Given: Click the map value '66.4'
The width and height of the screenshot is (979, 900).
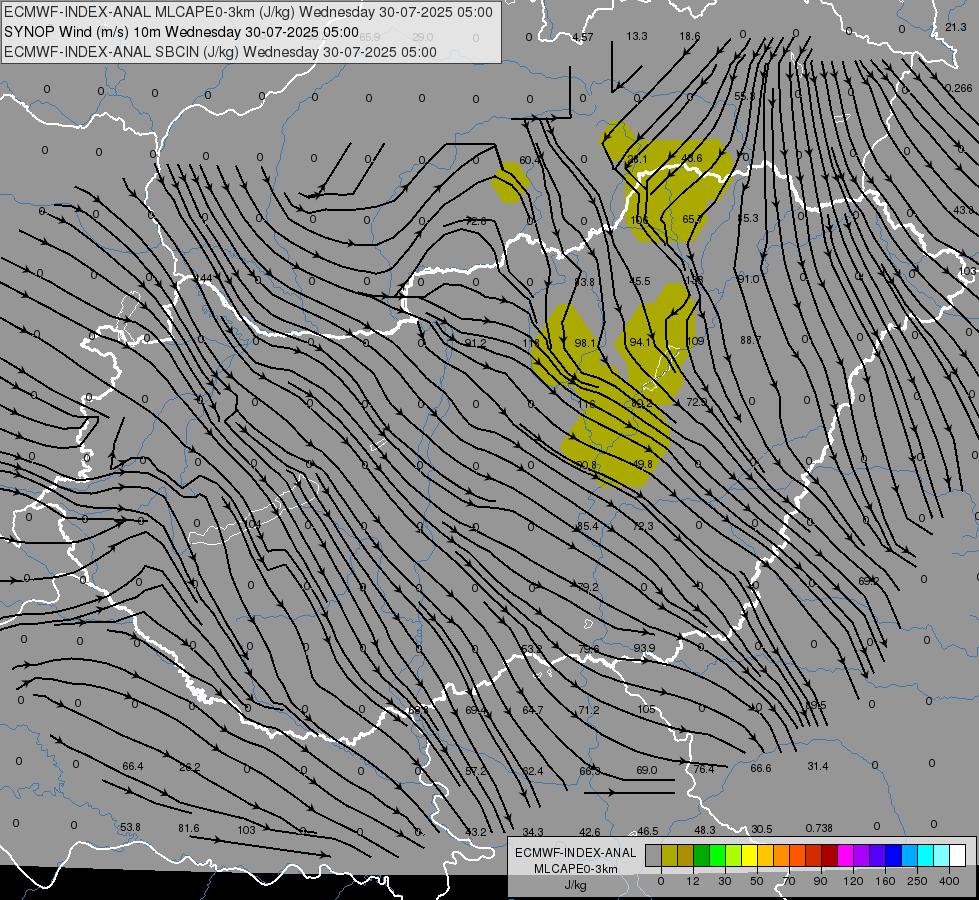Looking at the screenshot, I should tap(133, 766).
